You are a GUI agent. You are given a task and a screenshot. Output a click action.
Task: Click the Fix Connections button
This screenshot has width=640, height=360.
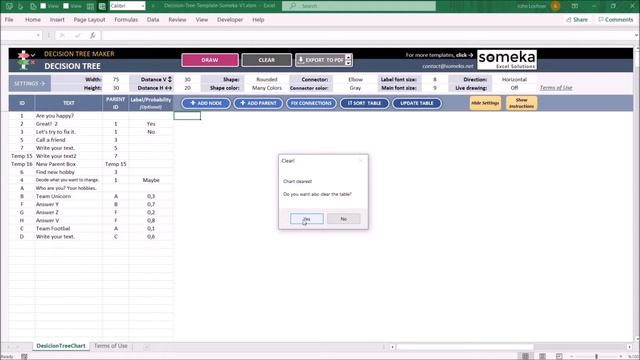[311, 103]
